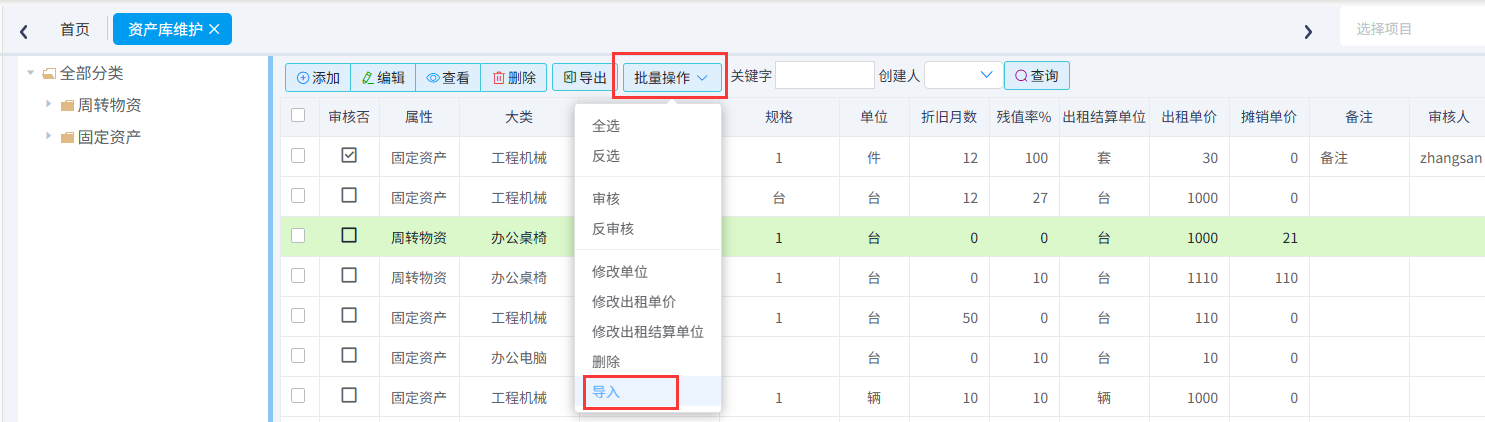Toggle the select-all header checkbox
Viewport: 1485px width, 422px height.
[x=298, y=116]
